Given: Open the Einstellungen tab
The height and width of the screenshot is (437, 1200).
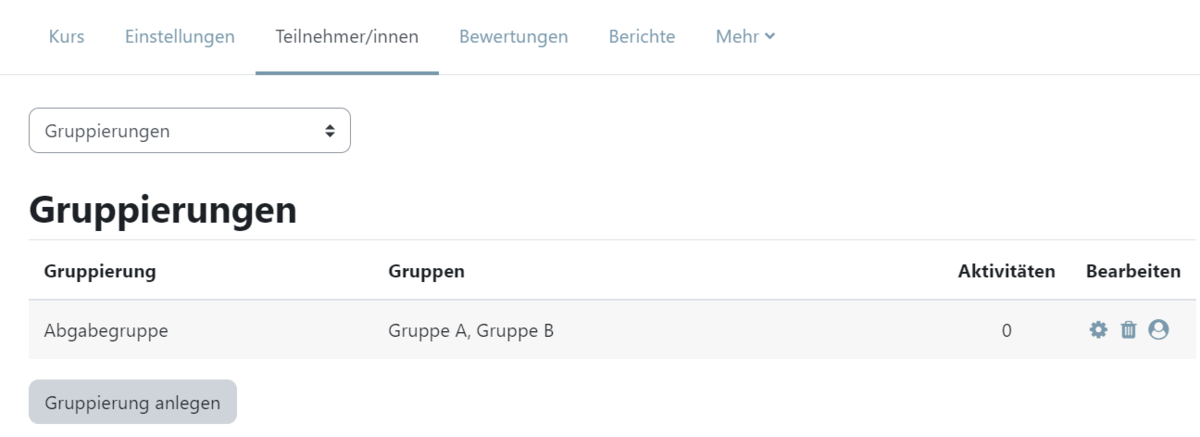Looking at the screenshot, I should tap(180, 37).
